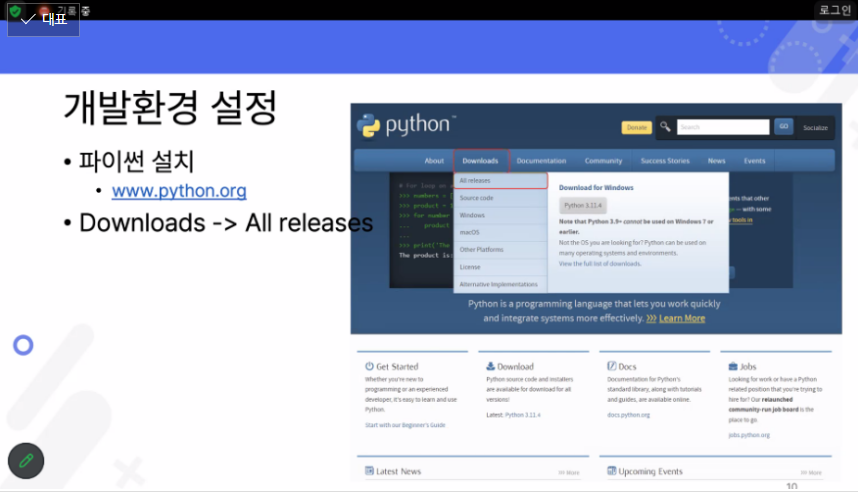Screen dimensions: 858x497
Task: Click the Python 3.11.4 download button
Action: (583, 205)
